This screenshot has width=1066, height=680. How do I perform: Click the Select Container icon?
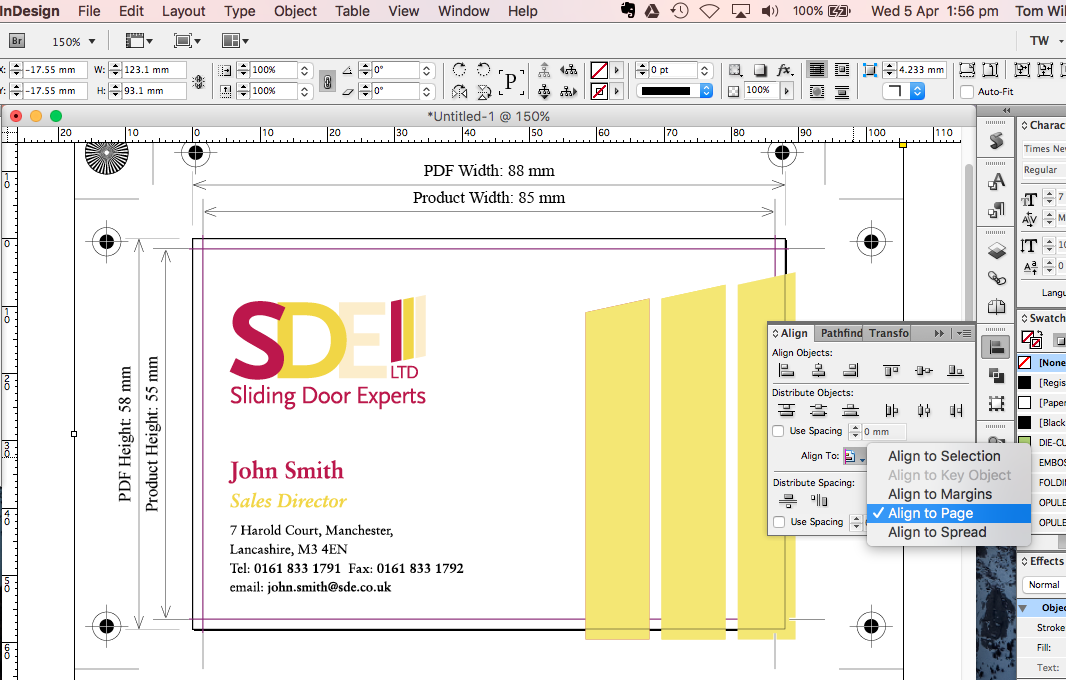click(545, 69)
